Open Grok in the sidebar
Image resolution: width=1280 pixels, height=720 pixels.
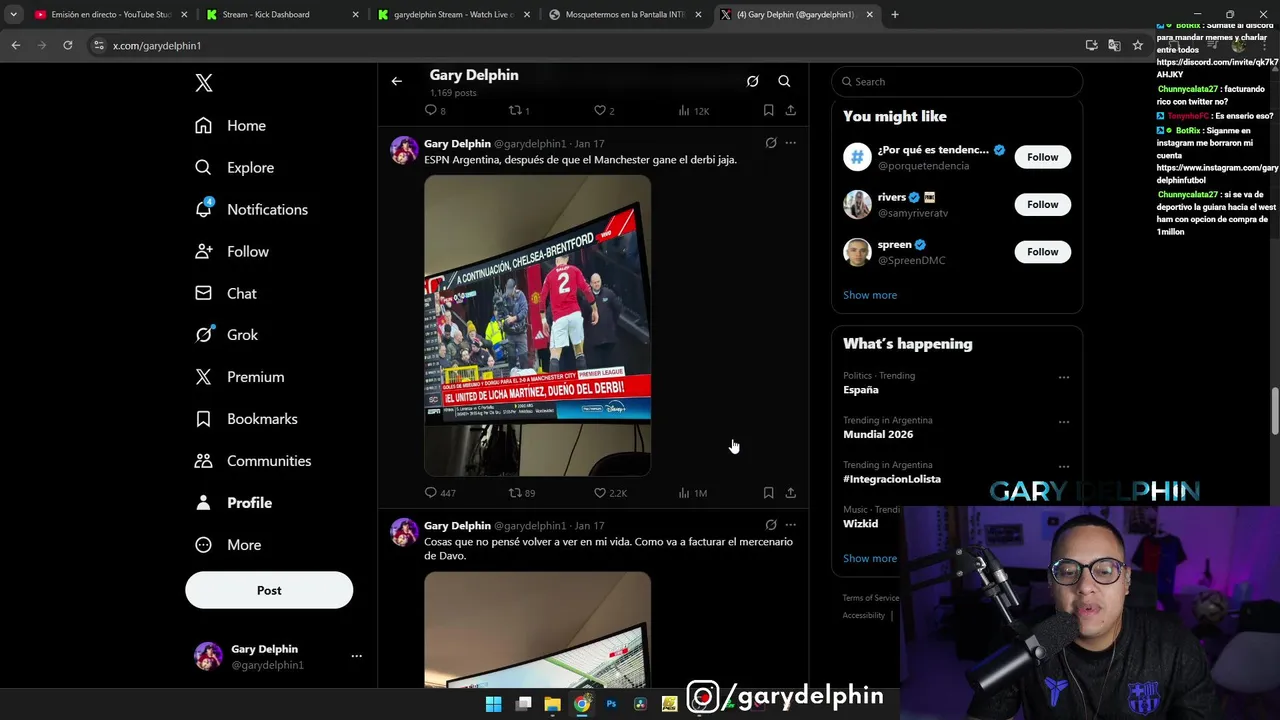[227, 335]
